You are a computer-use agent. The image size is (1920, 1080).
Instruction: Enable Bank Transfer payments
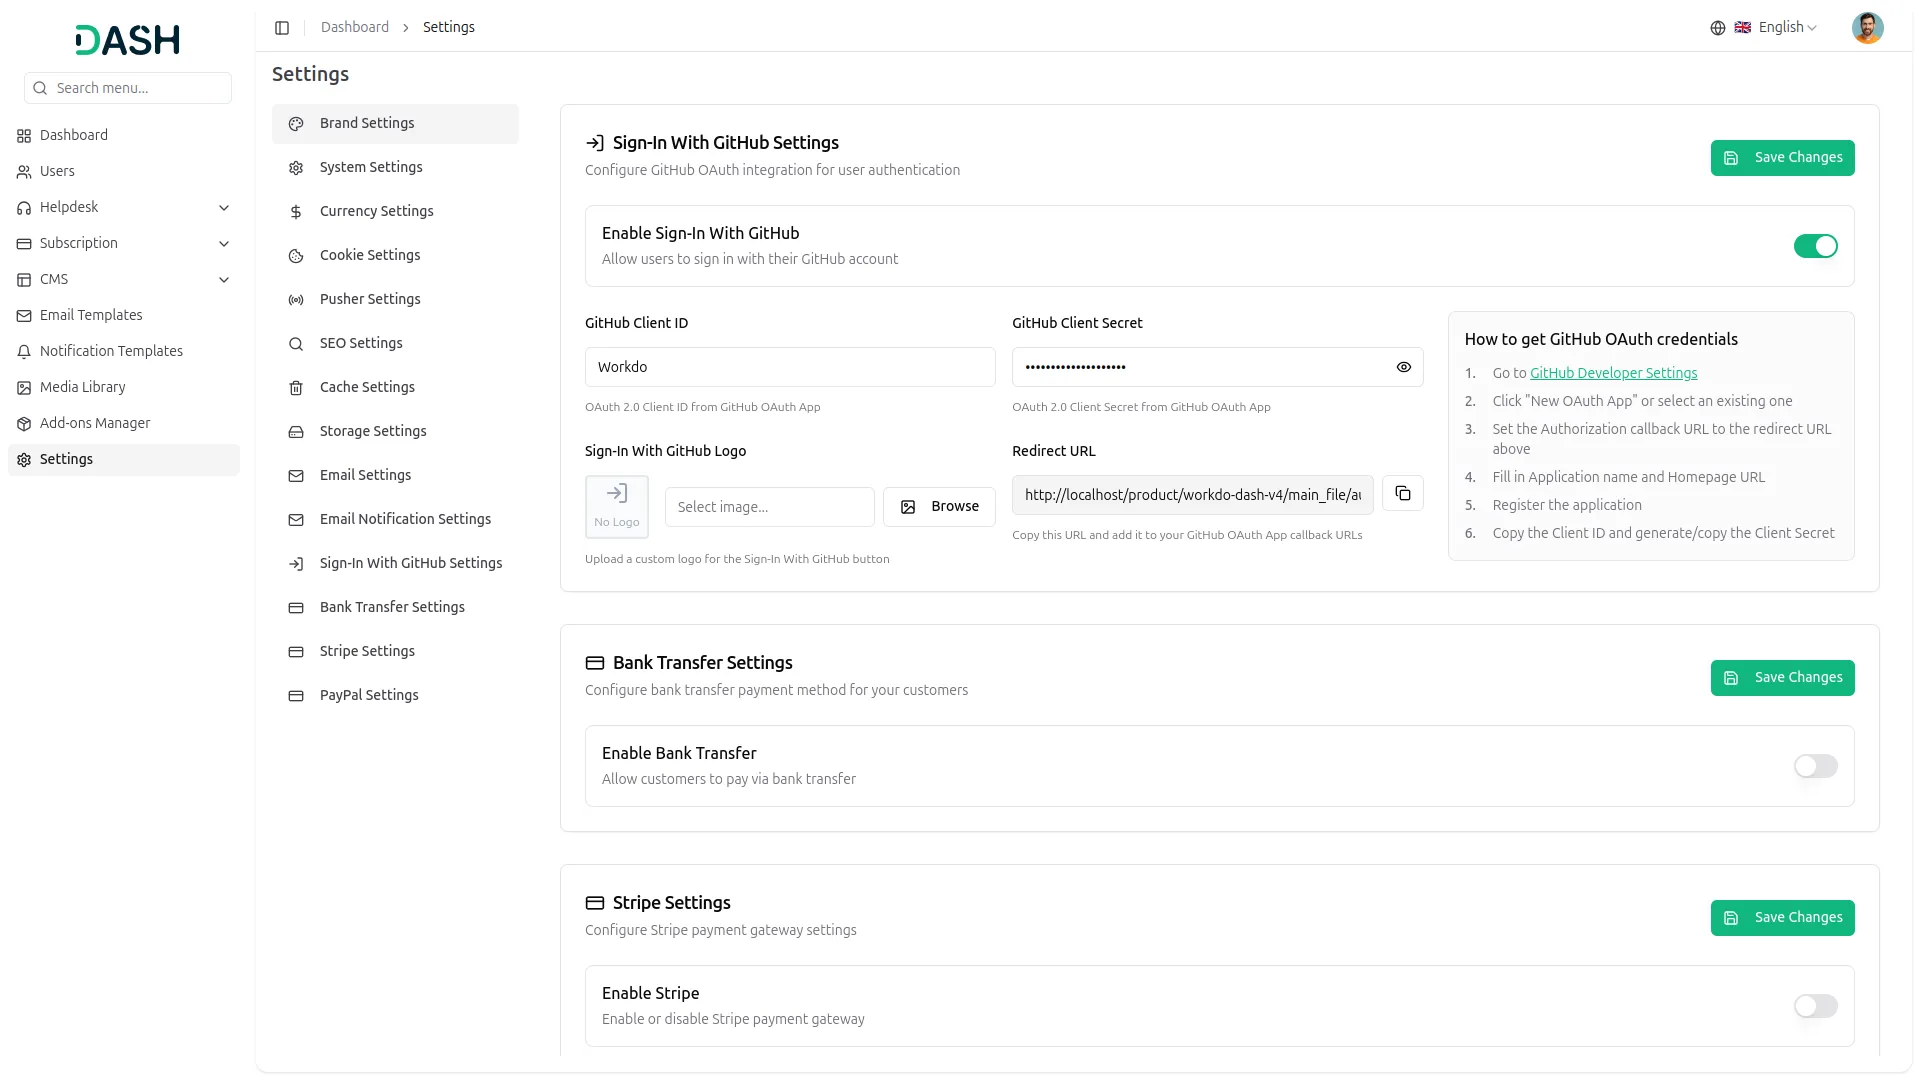[x=1815, y=766]
